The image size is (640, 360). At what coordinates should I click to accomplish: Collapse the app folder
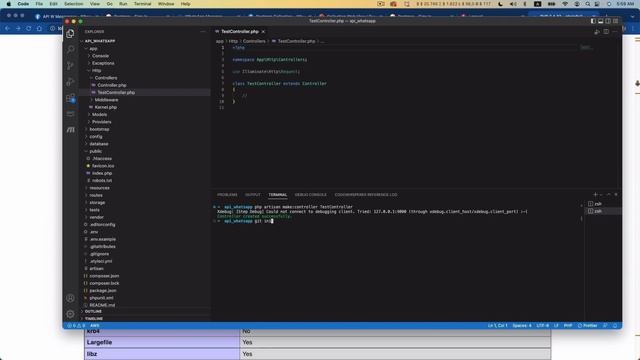pyautogui.click(x=93, y=49)
